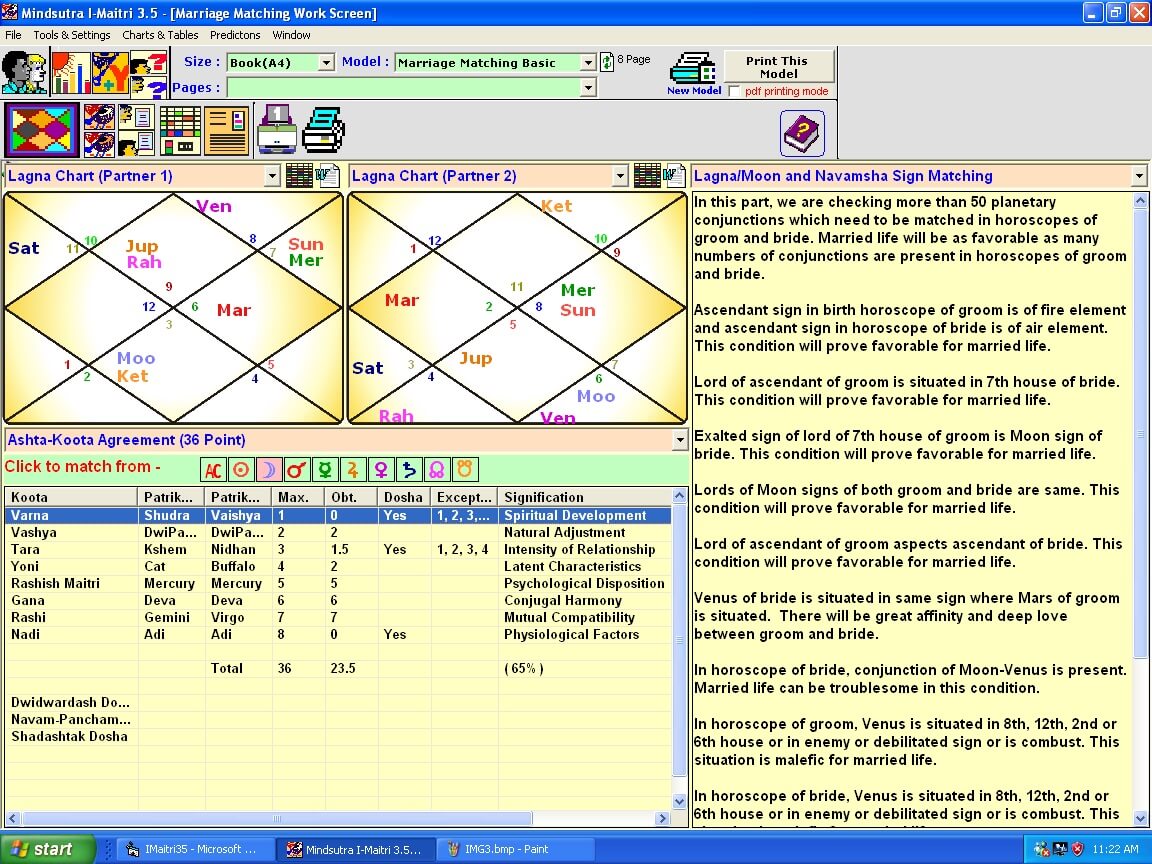Open Lagna Chart (Partner 1) dropdown
This screenshot has width=1152, height=864.
click(x=272, y=176)
